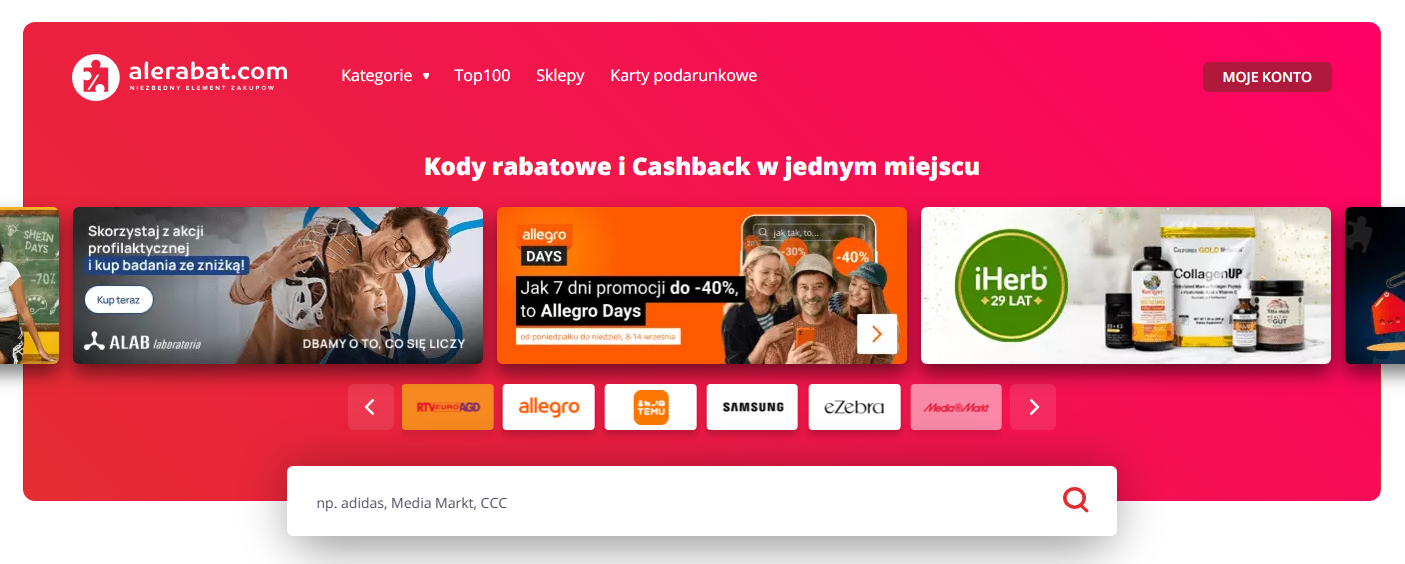Open the RTV Euro AGD store logo
This screenshot has width=1405, height=564.
(x=448, y=407)
